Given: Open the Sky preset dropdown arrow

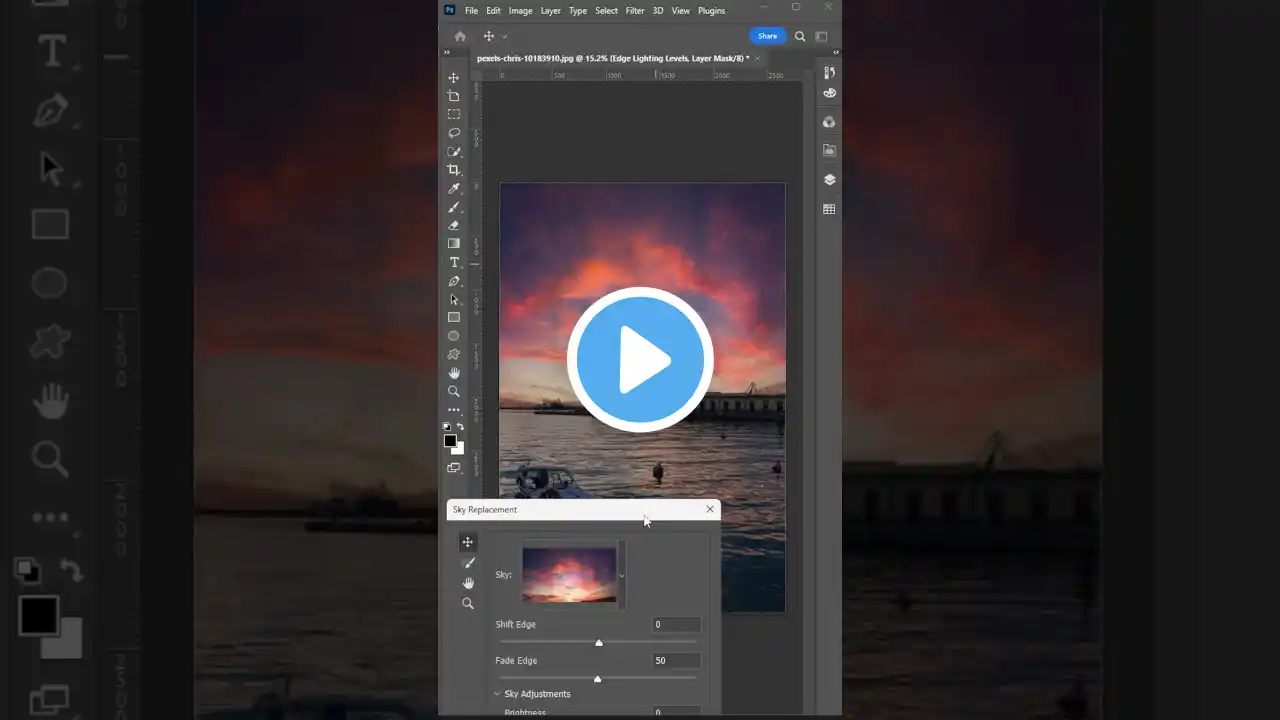Looking at the screenshot, I should (622, 575).
